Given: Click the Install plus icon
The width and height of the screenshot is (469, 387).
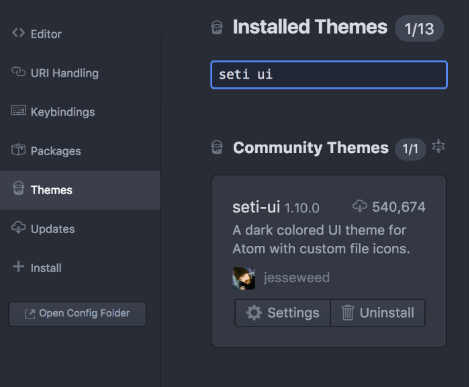Looking at the screenshot, I should click(18, 267).
